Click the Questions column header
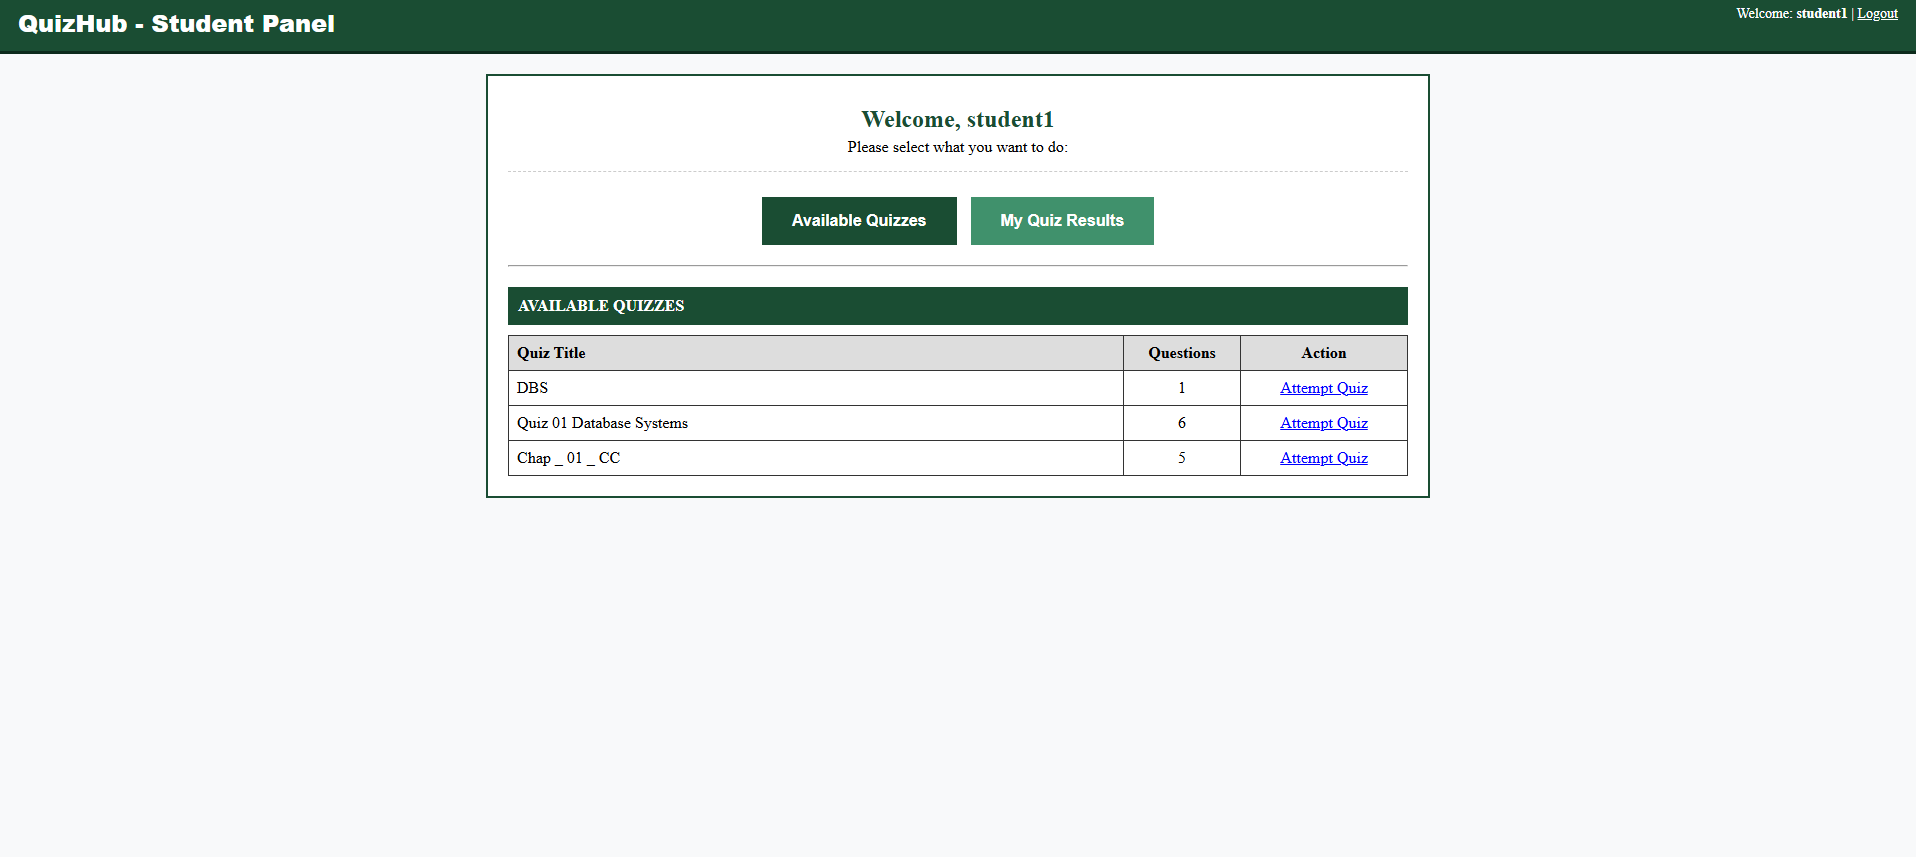 click(1182, 353)
